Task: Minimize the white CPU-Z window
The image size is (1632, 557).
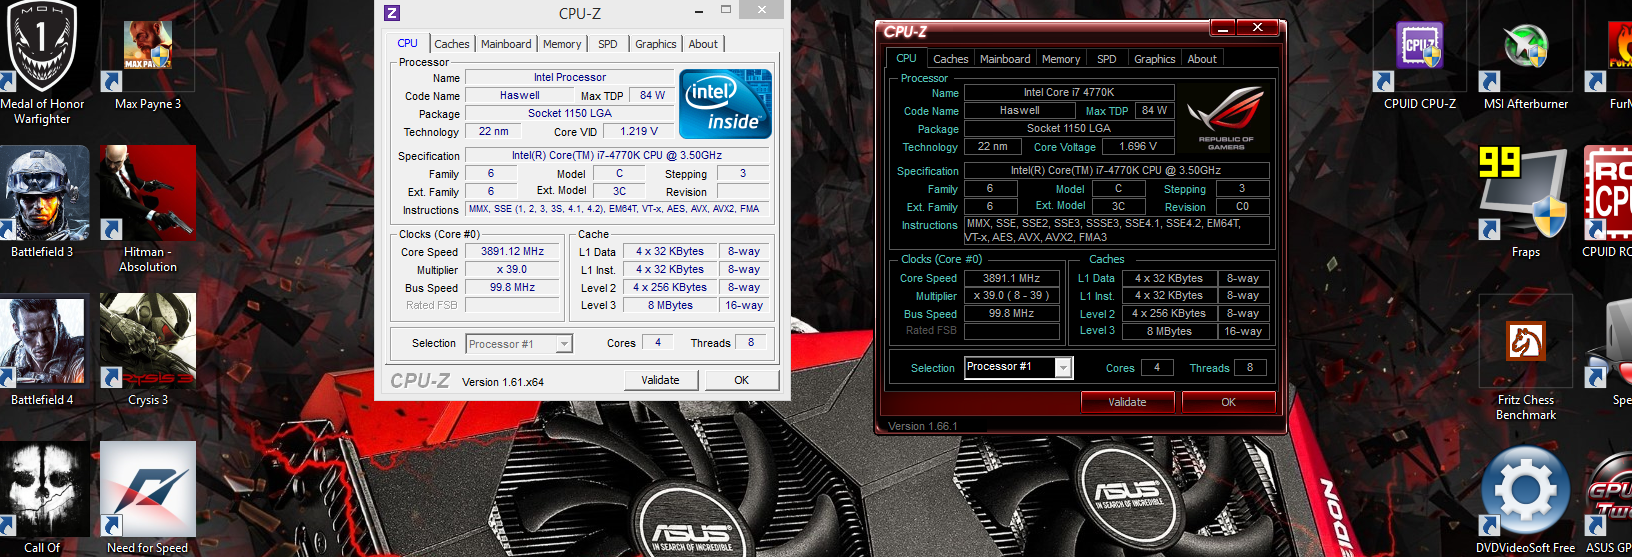Action: pos(699,11)
